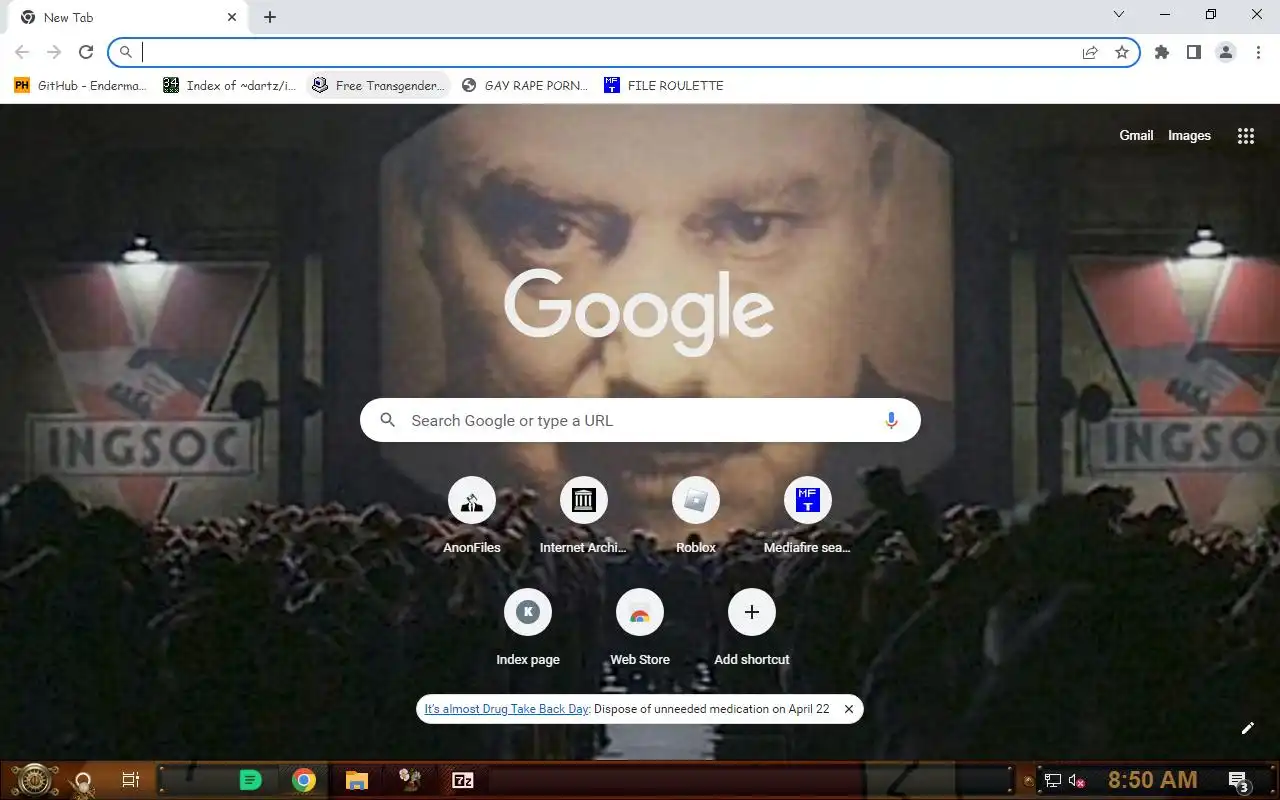This screenshot has height=800, width=1280.
Task: Open taskbar search magnifier
Action: tap(84, 781)
